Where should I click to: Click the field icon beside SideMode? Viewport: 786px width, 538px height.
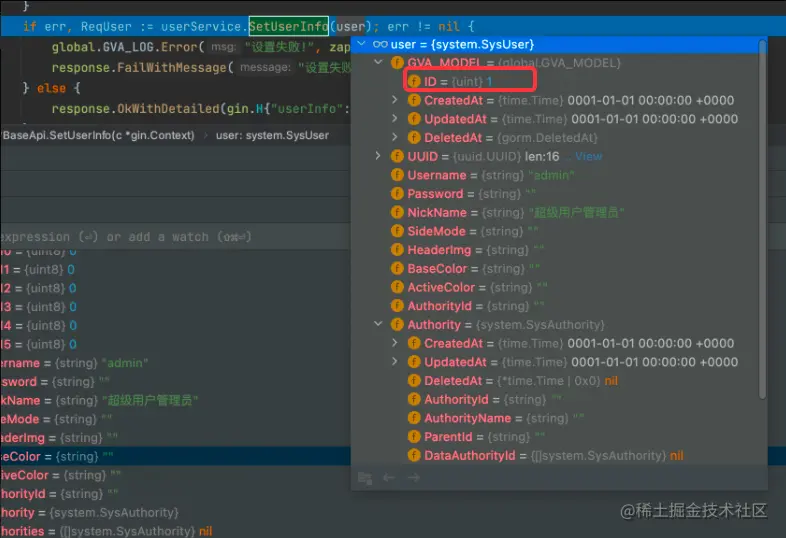tap(397, 231)
